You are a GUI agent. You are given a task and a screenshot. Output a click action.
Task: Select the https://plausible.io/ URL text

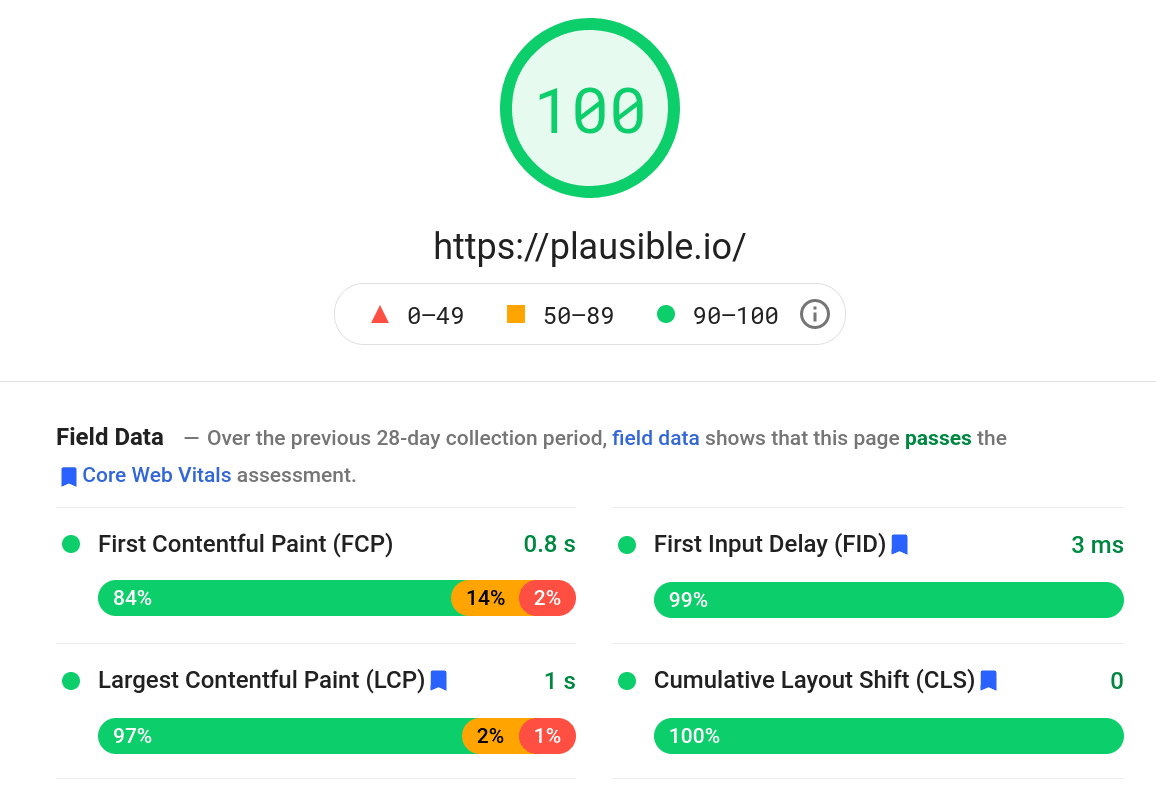point(589,246)
